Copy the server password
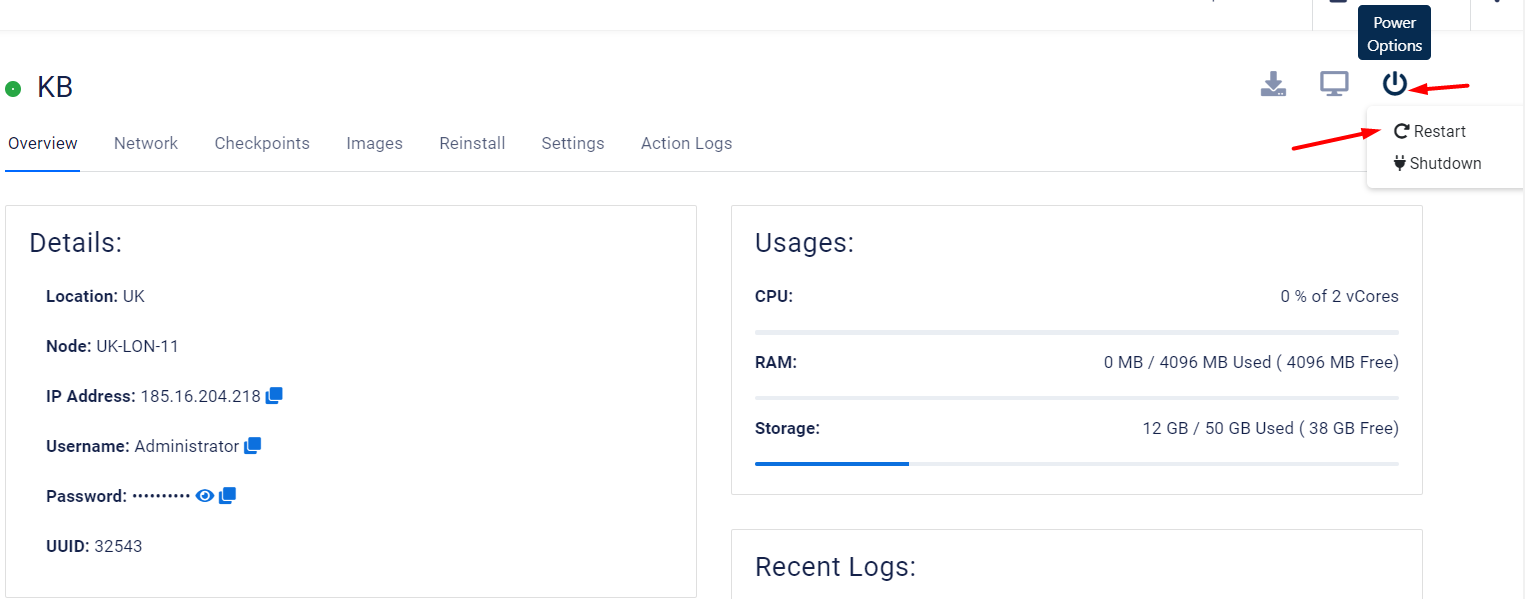 227,494
